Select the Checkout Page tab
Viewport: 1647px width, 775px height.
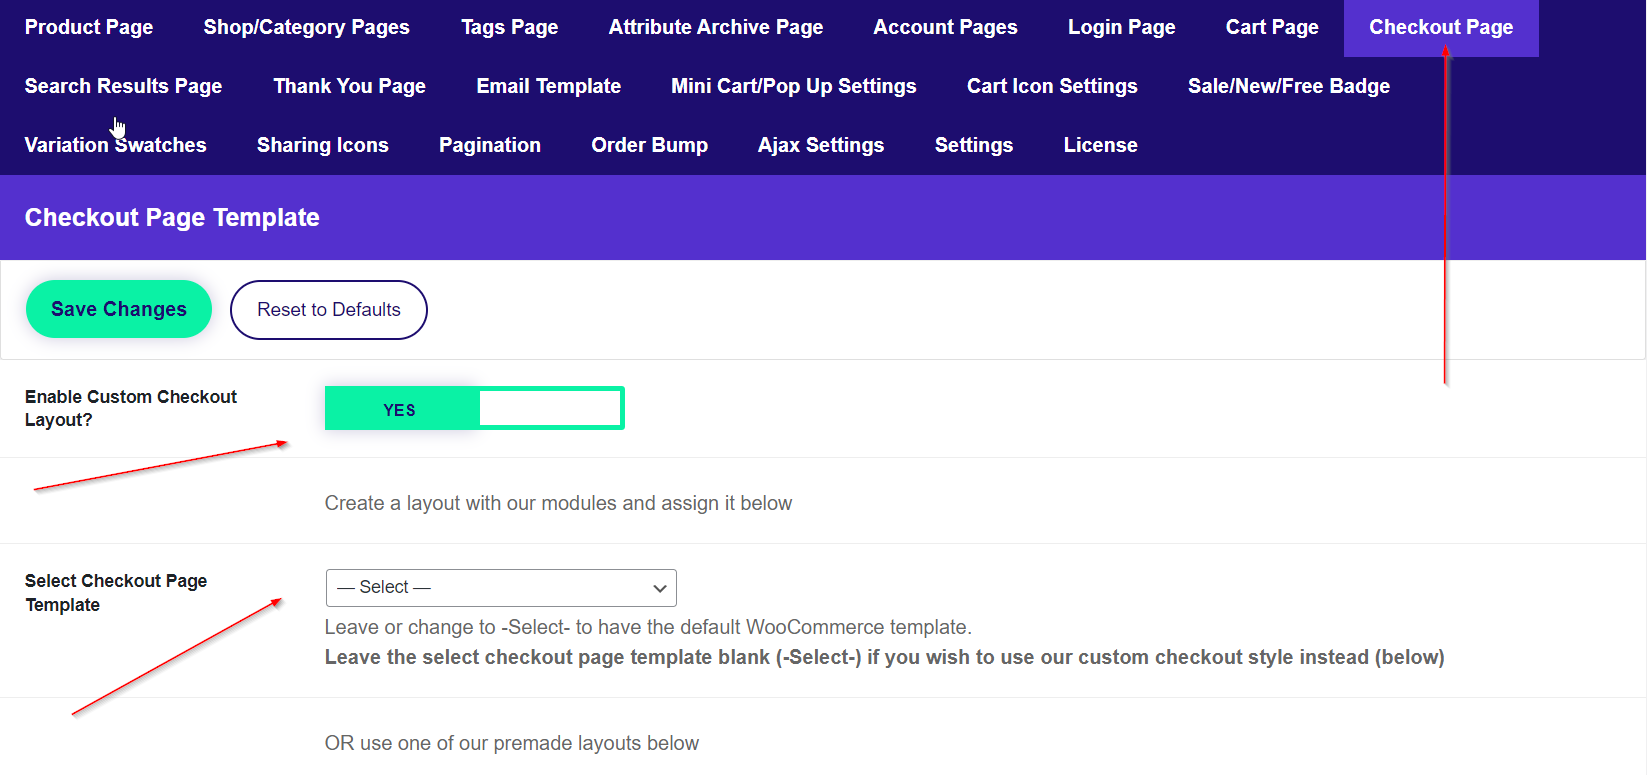pos(1440,28)
